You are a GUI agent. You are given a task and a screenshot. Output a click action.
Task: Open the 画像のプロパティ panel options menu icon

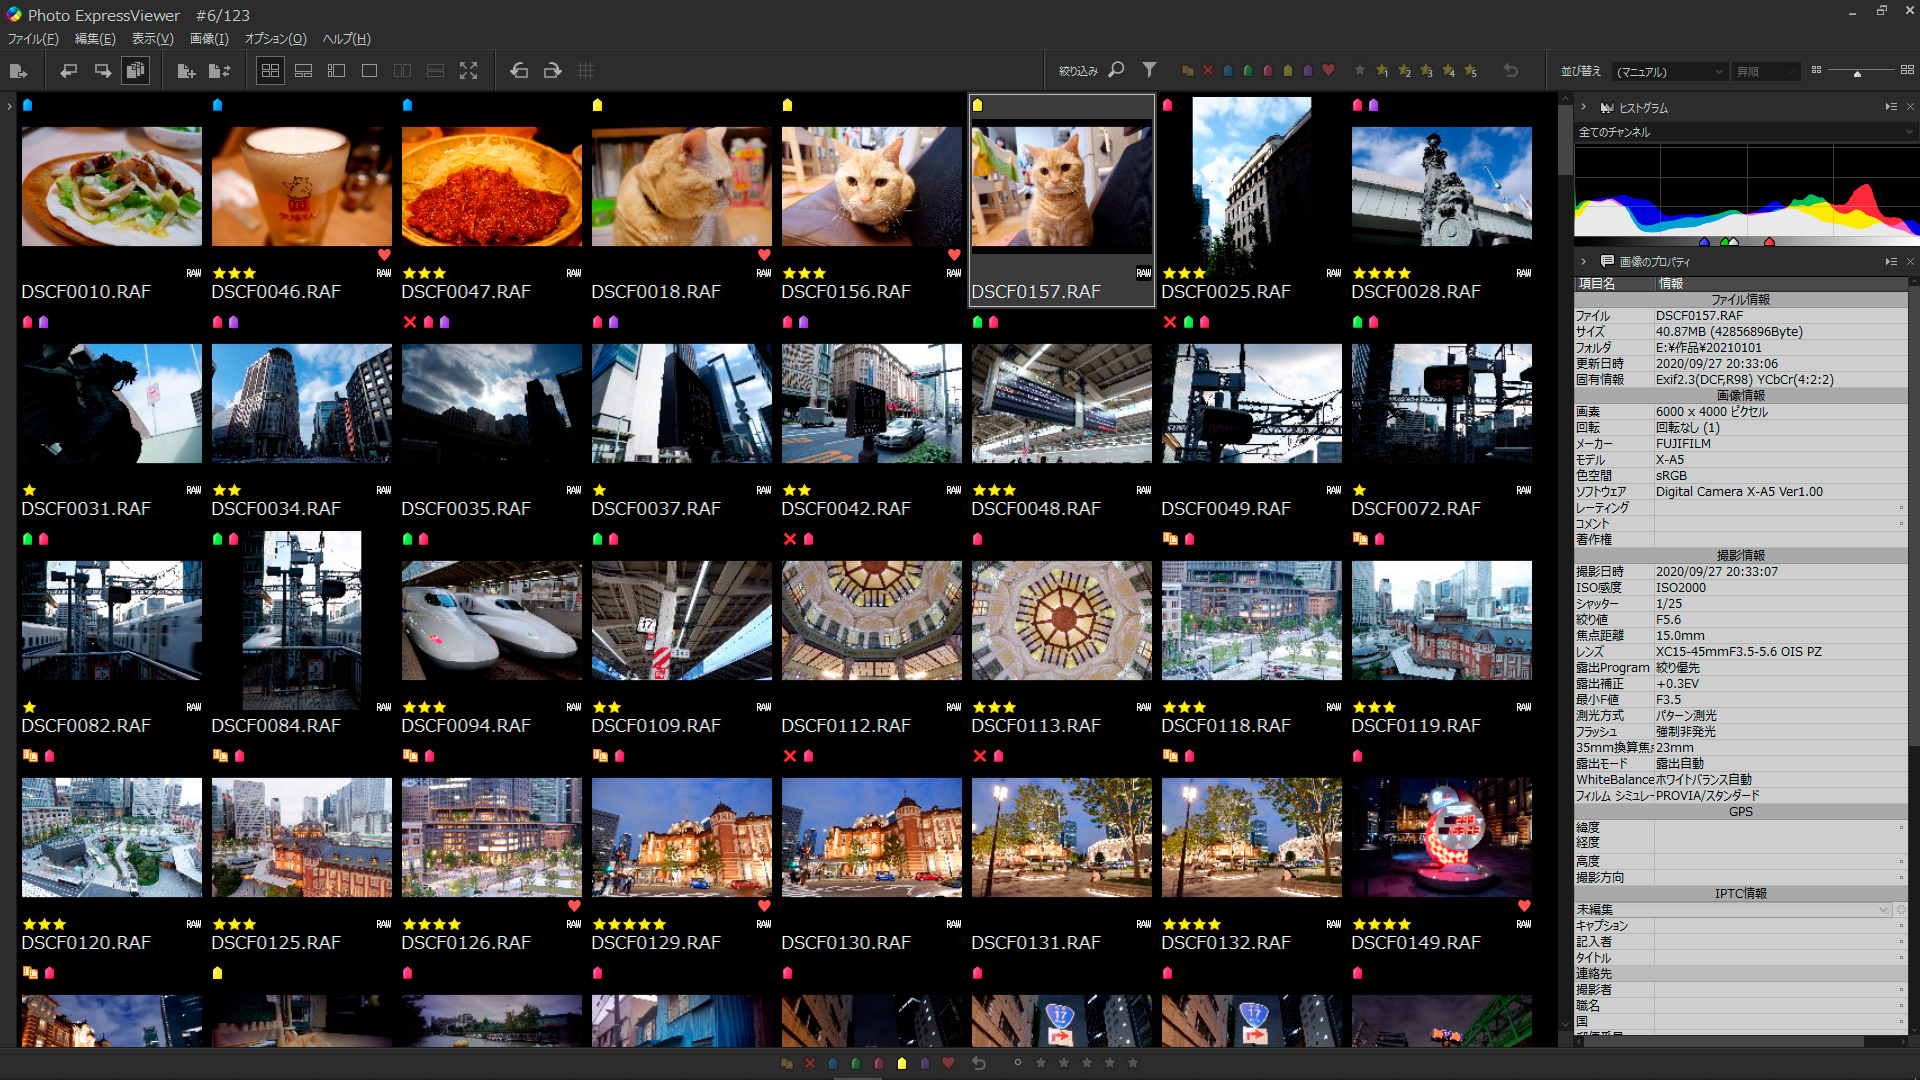(1890, 261)
